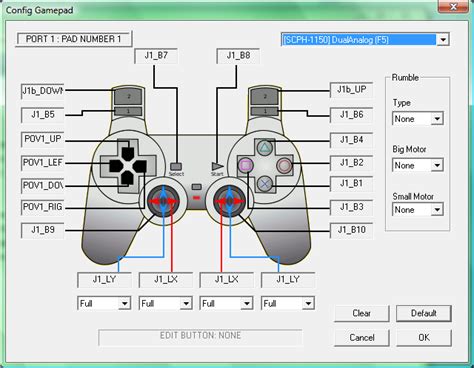Click the right shoulder button 1 on gamepad
The image size is (474, 368).
click(265, 111)
